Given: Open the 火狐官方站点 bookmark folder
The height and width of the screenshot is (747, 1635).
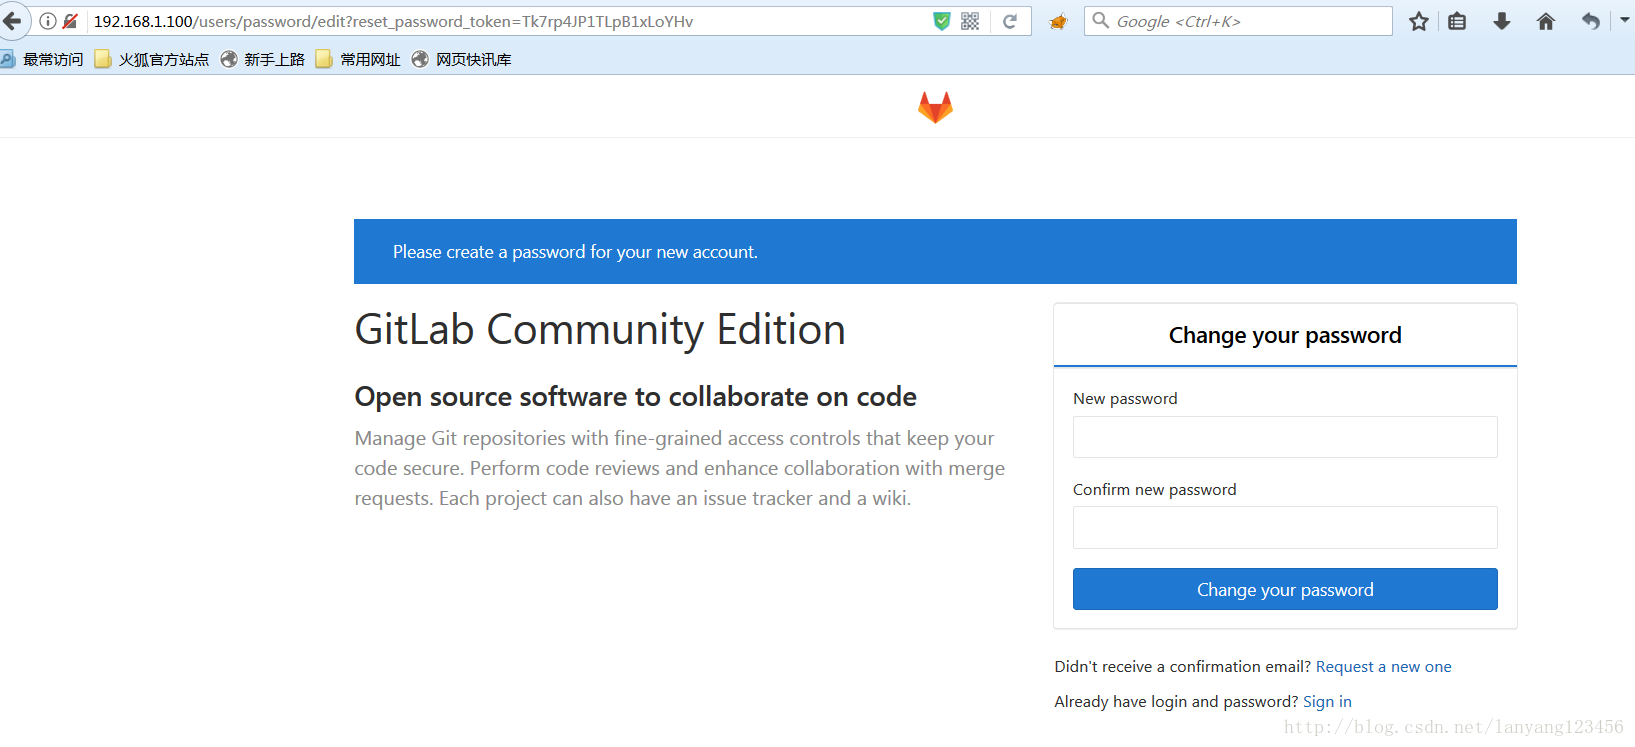Looking at the screenshot, I should click(152, 60).
